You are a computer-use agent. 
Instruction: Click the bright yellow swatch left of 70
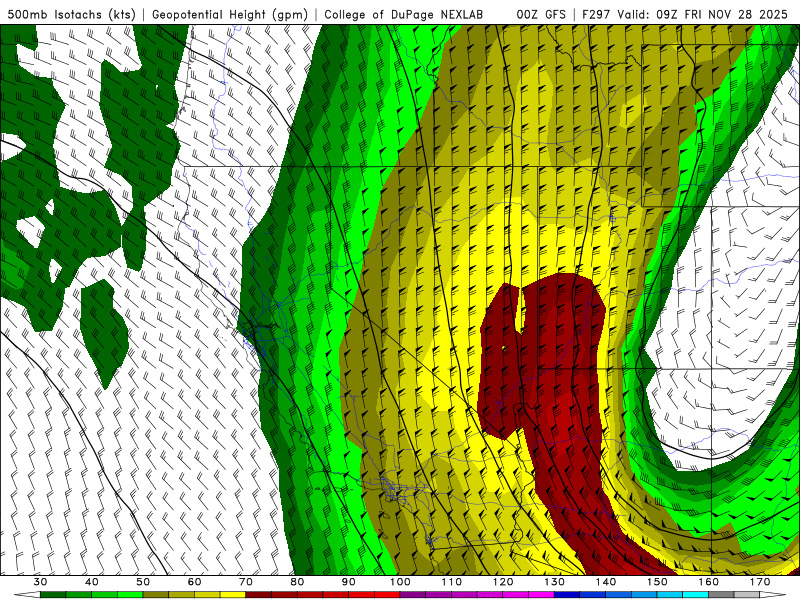233,595
